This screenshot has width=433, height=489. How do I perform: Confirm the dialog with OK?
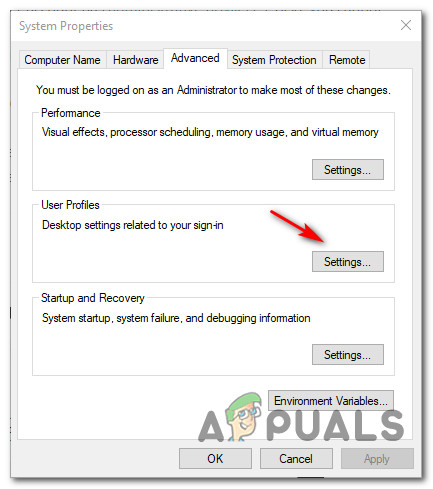(x=215, y=459)
